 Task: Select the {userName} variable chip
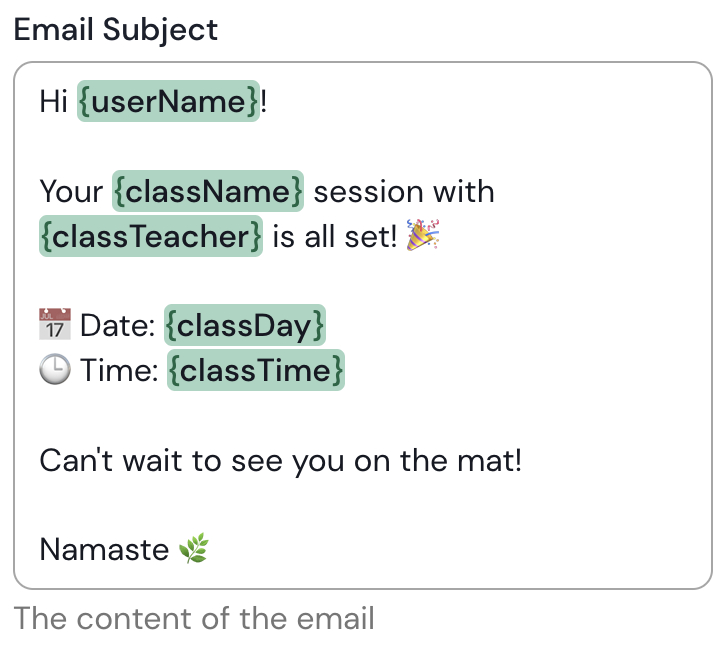coord(168,101)
